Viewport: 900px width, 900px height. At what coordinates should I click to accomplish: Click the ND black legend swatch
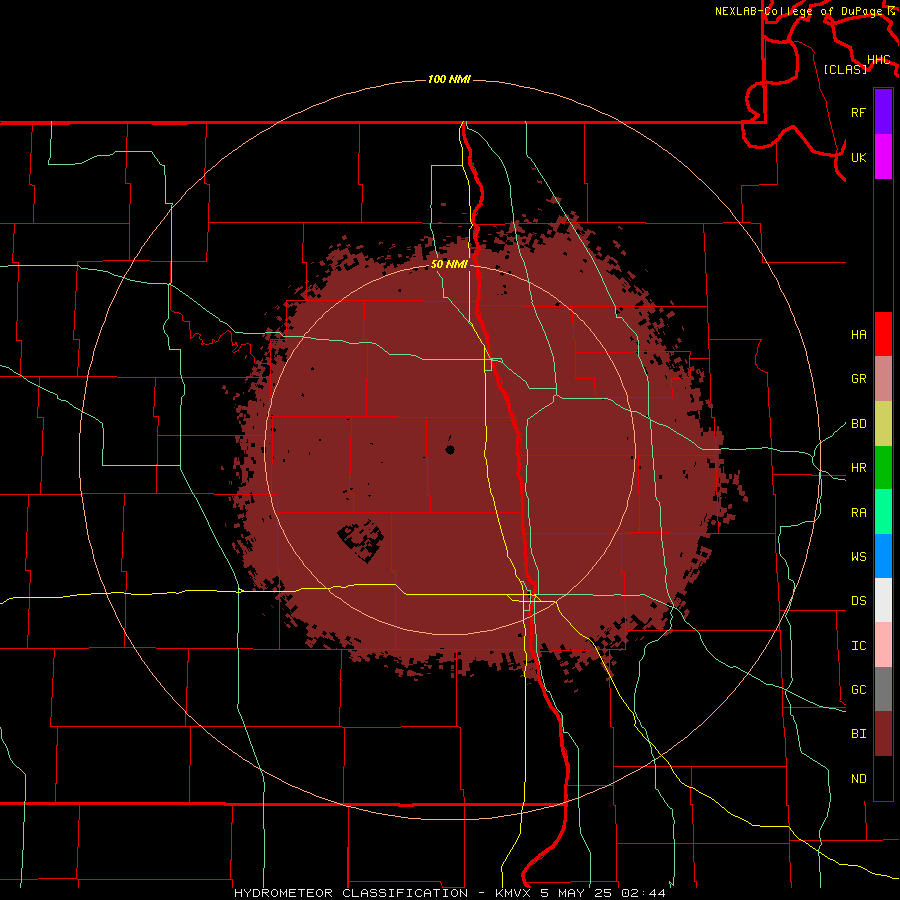[x=883, y=778]
